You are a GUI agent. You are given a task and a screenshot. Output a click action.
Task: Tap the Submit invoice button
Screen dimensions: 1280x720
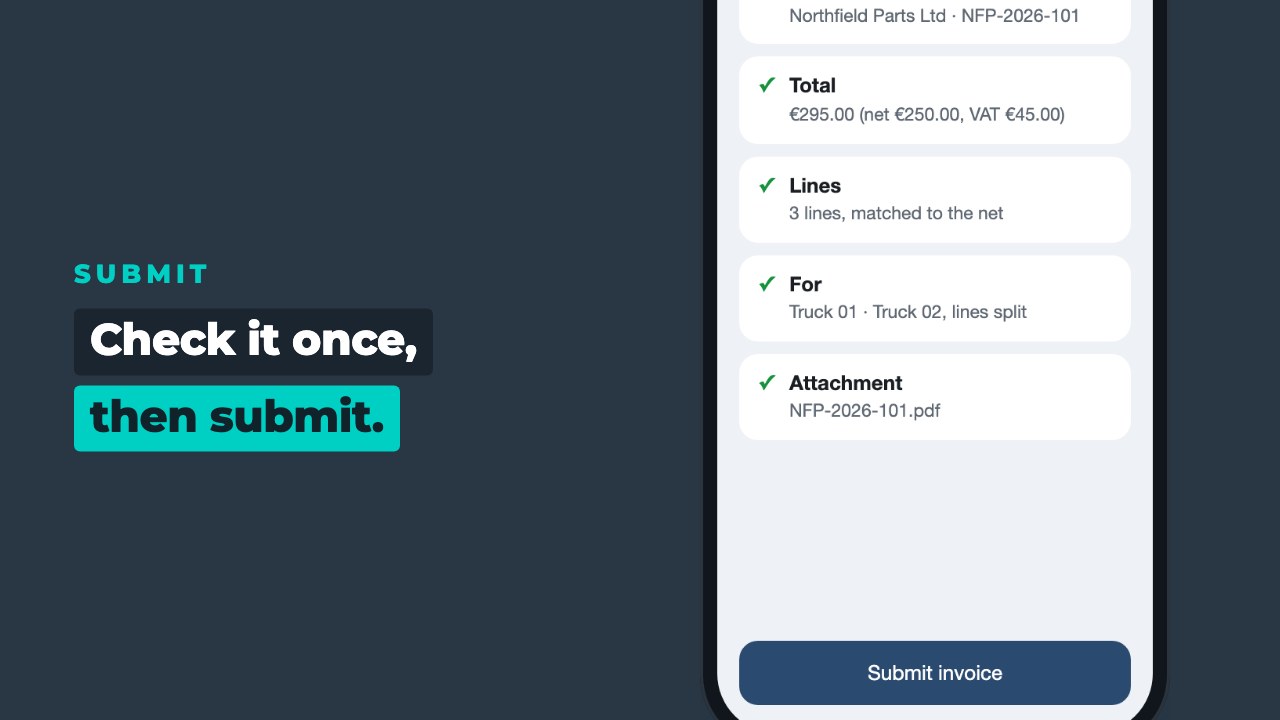point(935,673)
